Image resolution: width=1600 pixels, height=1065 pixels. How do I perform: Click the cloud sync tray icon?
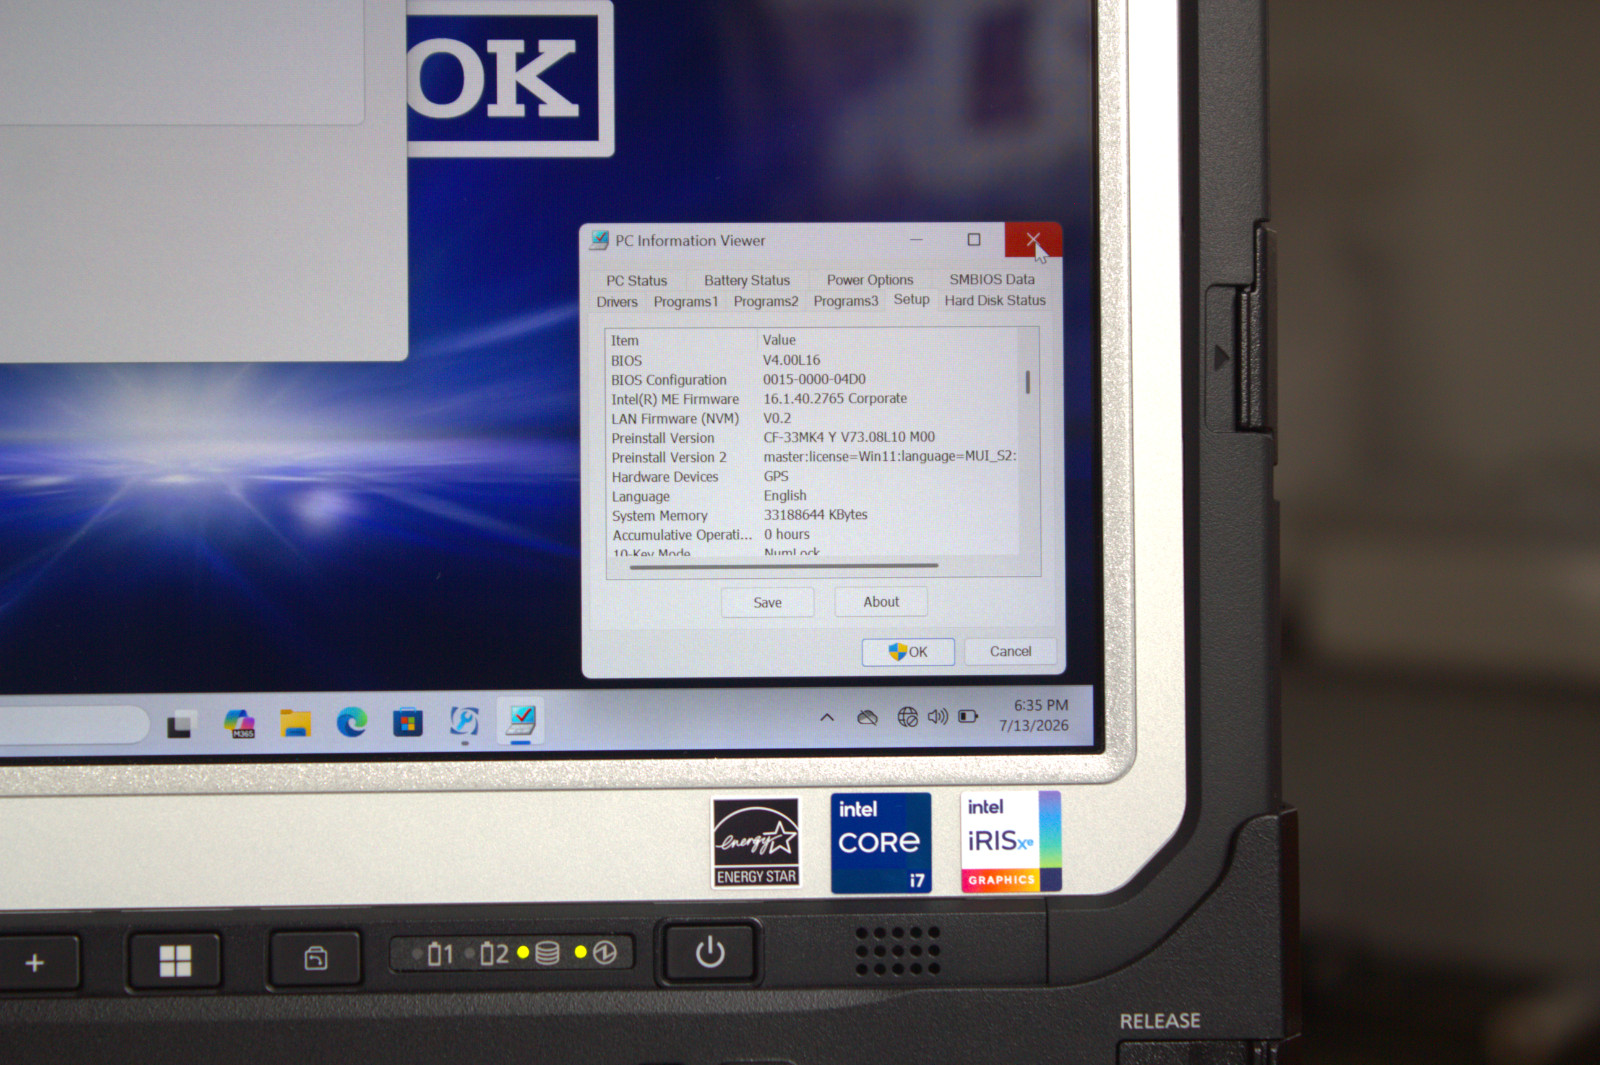pyautogui.click(x=867, y=717)
